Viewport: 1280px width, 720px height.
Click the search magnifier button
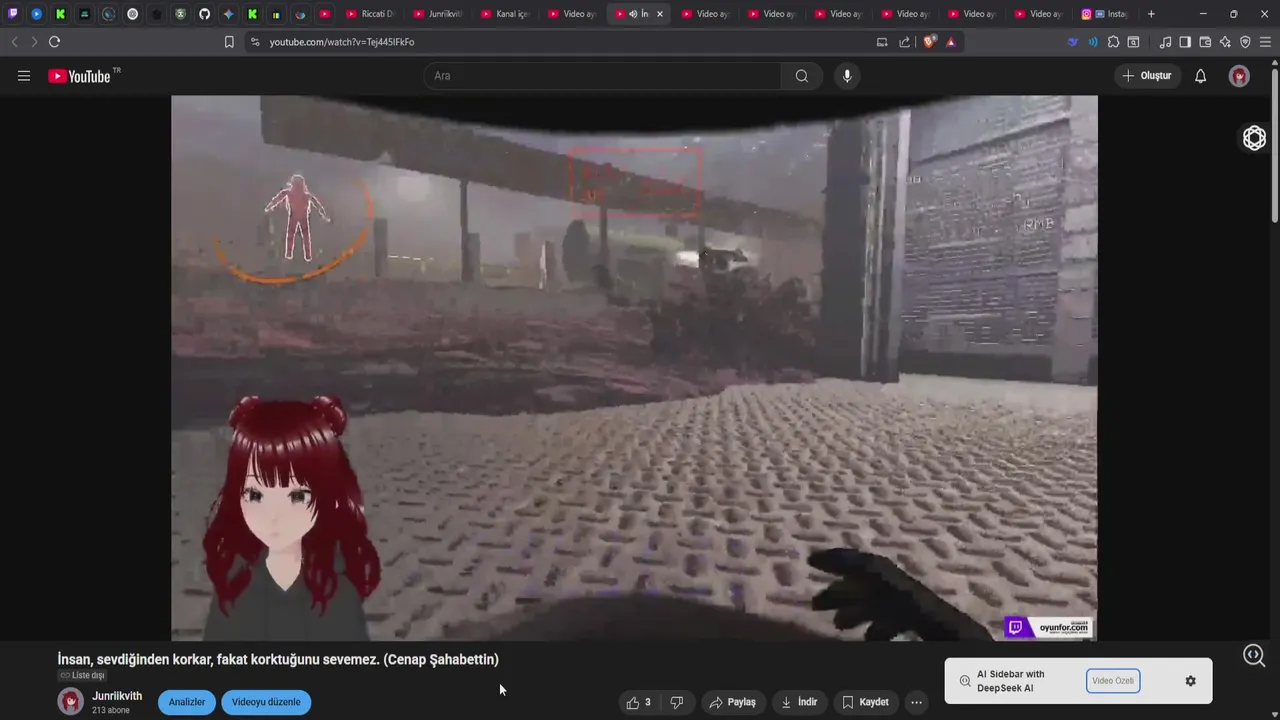point(802,76)
